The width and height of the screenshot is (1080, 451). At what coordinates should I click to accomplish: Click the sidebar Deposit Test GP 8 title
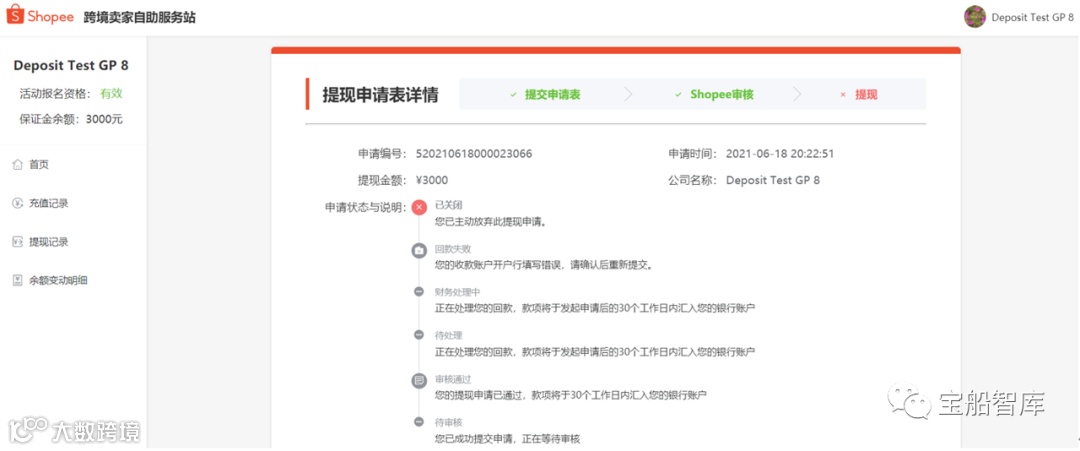tap(71, 65)
